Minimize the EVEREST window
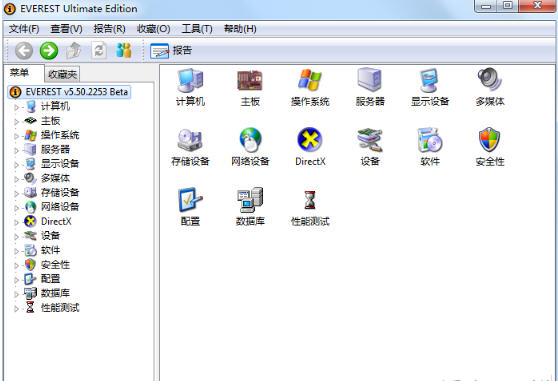The height and width of the screenshot is (385, 558). click(x=486, y=6)
